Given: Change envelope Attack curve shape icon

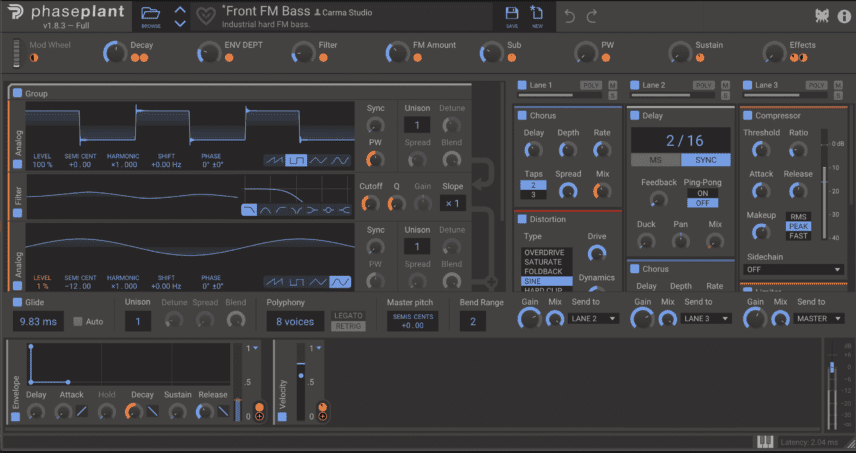Looking at the screenshot, I should pyautogui.click(x=82, y=412).
